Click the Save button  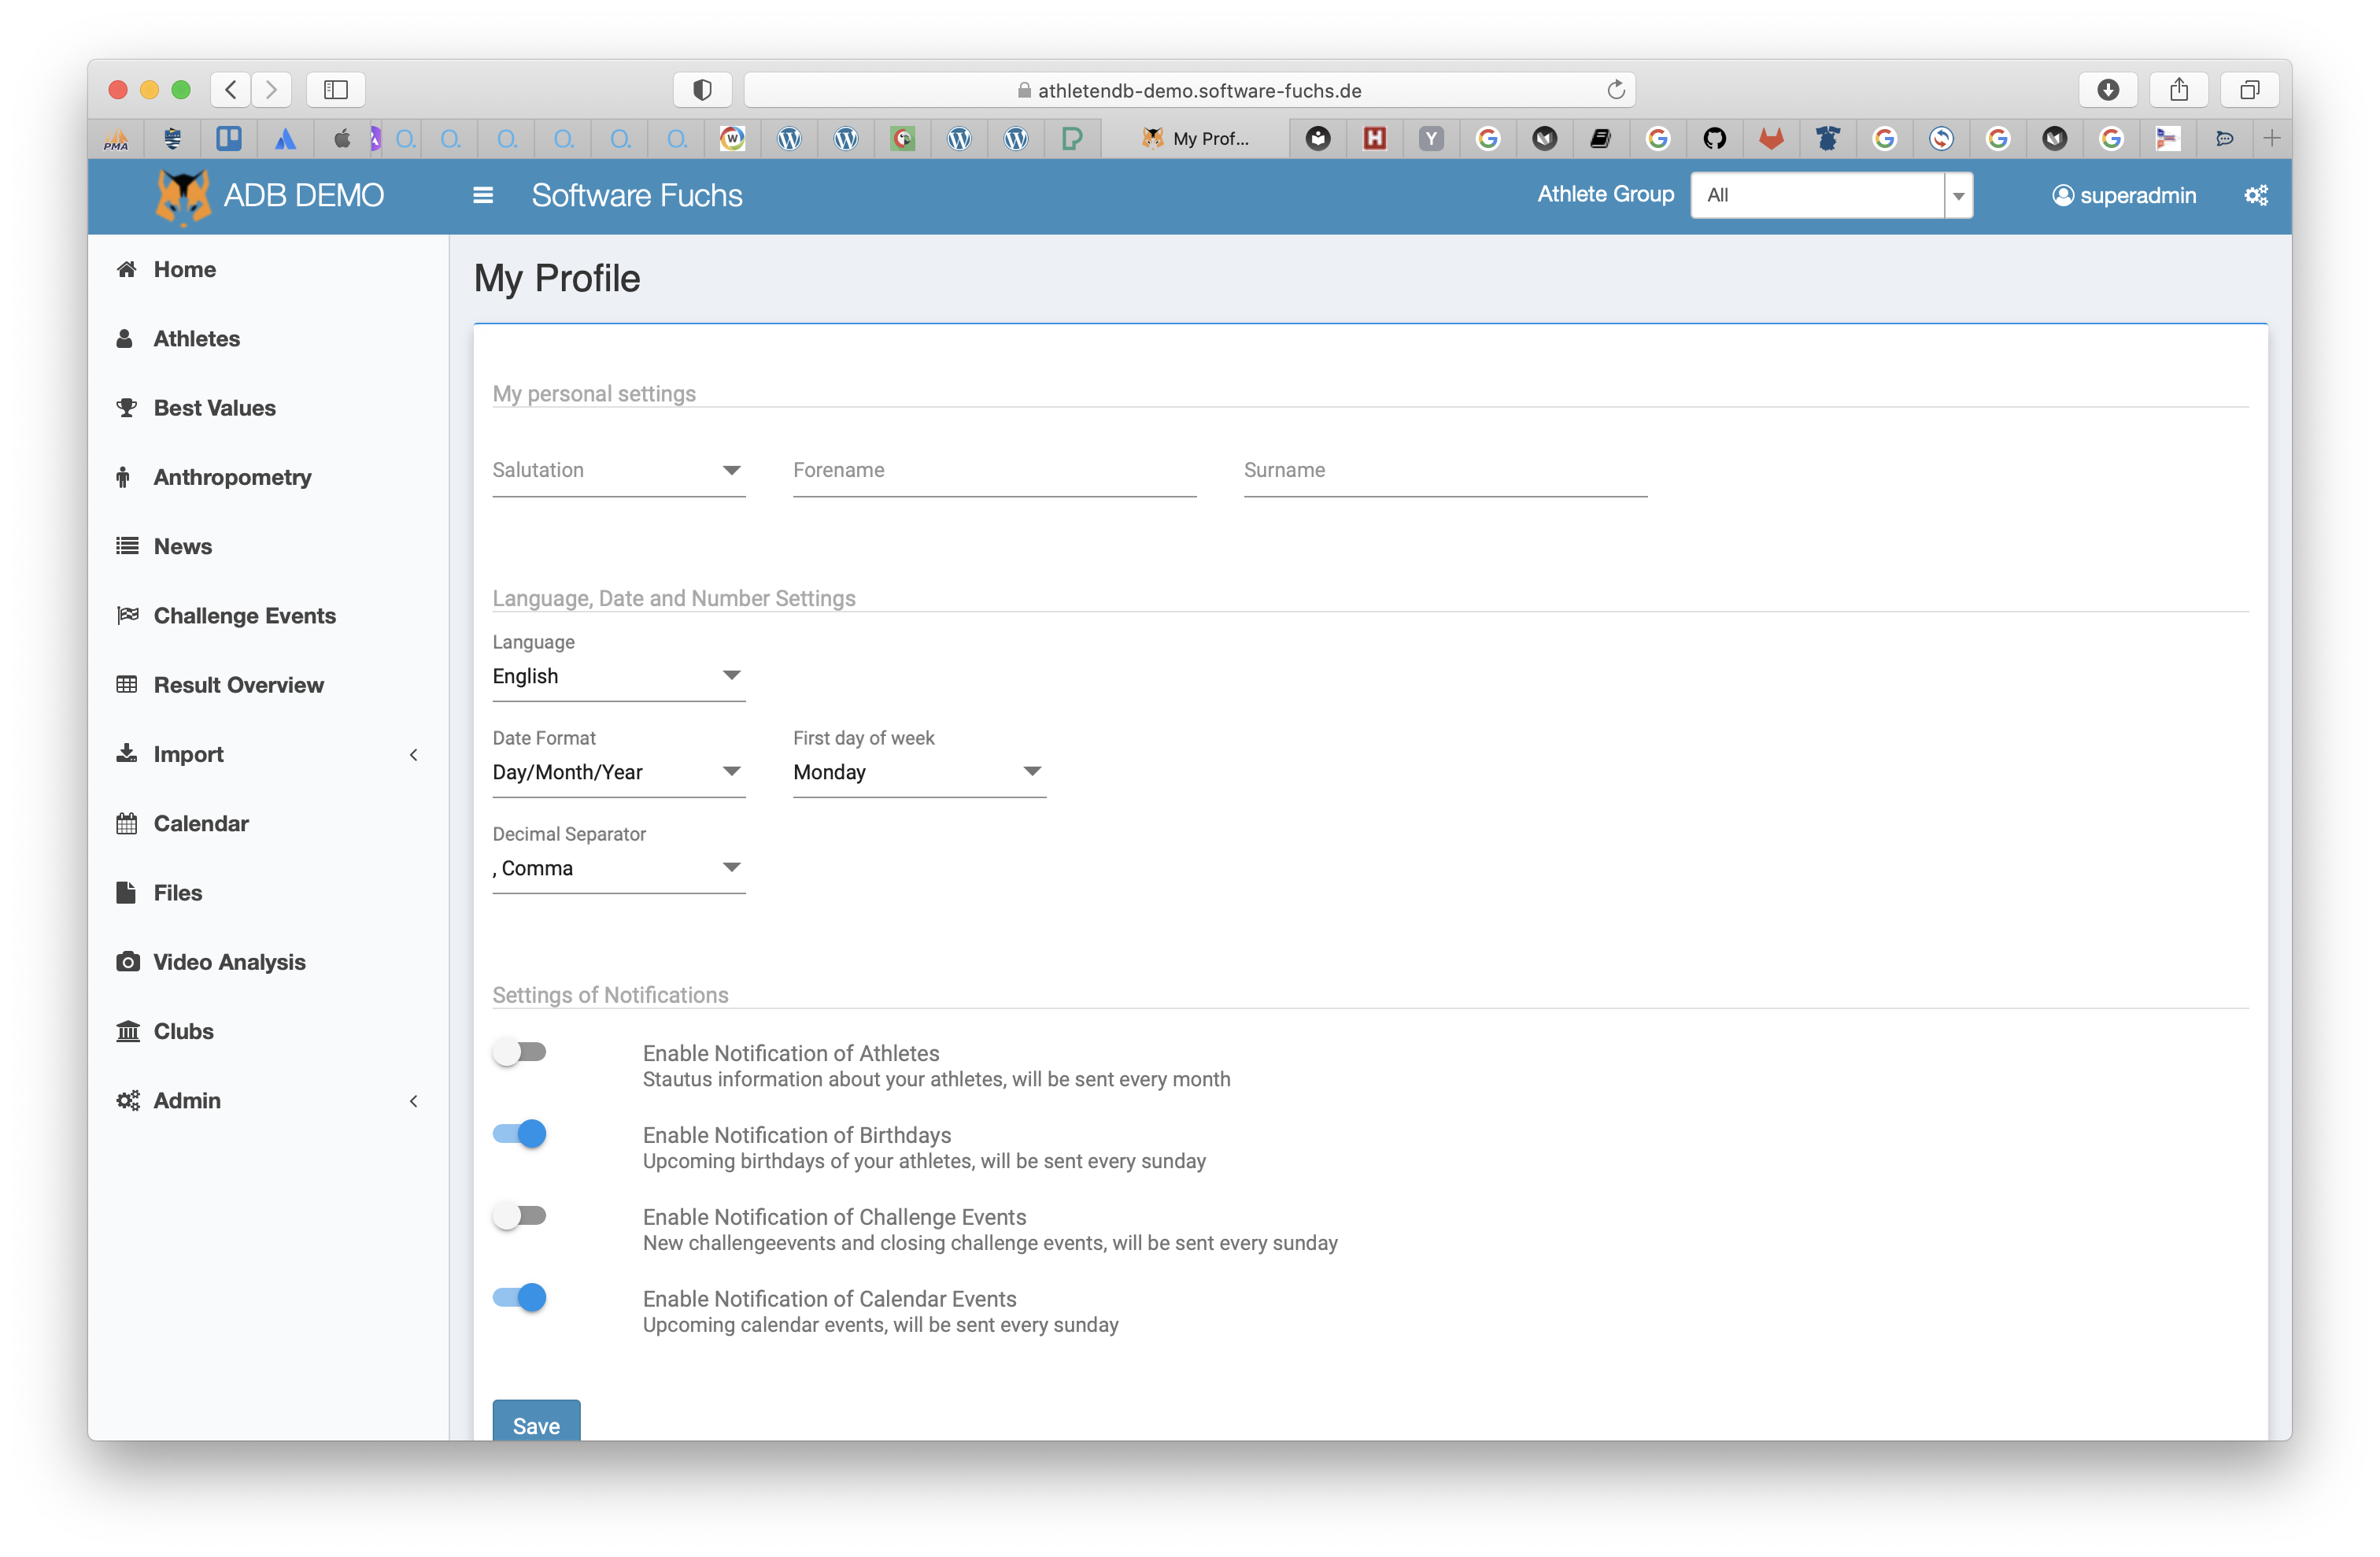click(x=536, y=1421)
